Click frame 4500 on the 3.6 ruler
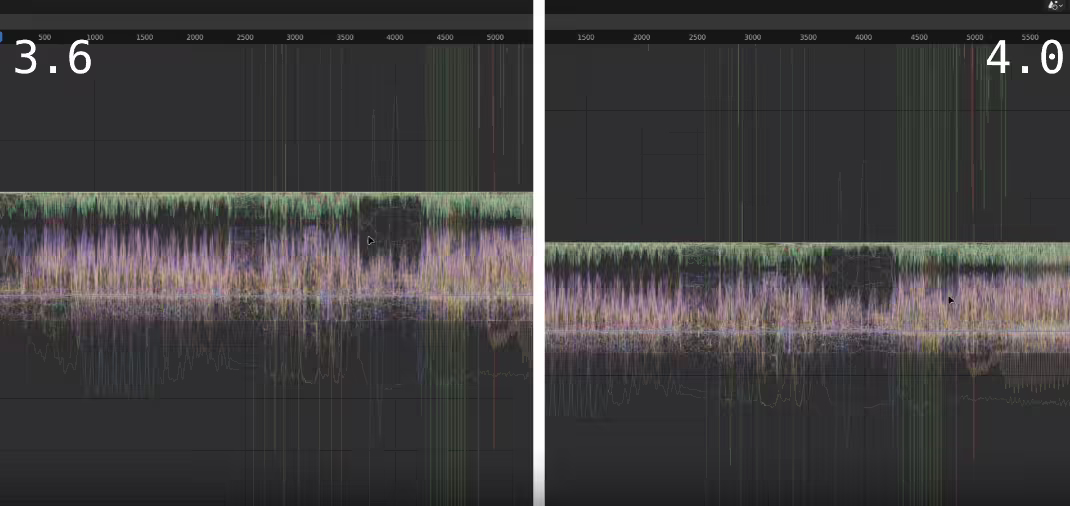This screenshot has width=1070, height=506. pos(445,38)
